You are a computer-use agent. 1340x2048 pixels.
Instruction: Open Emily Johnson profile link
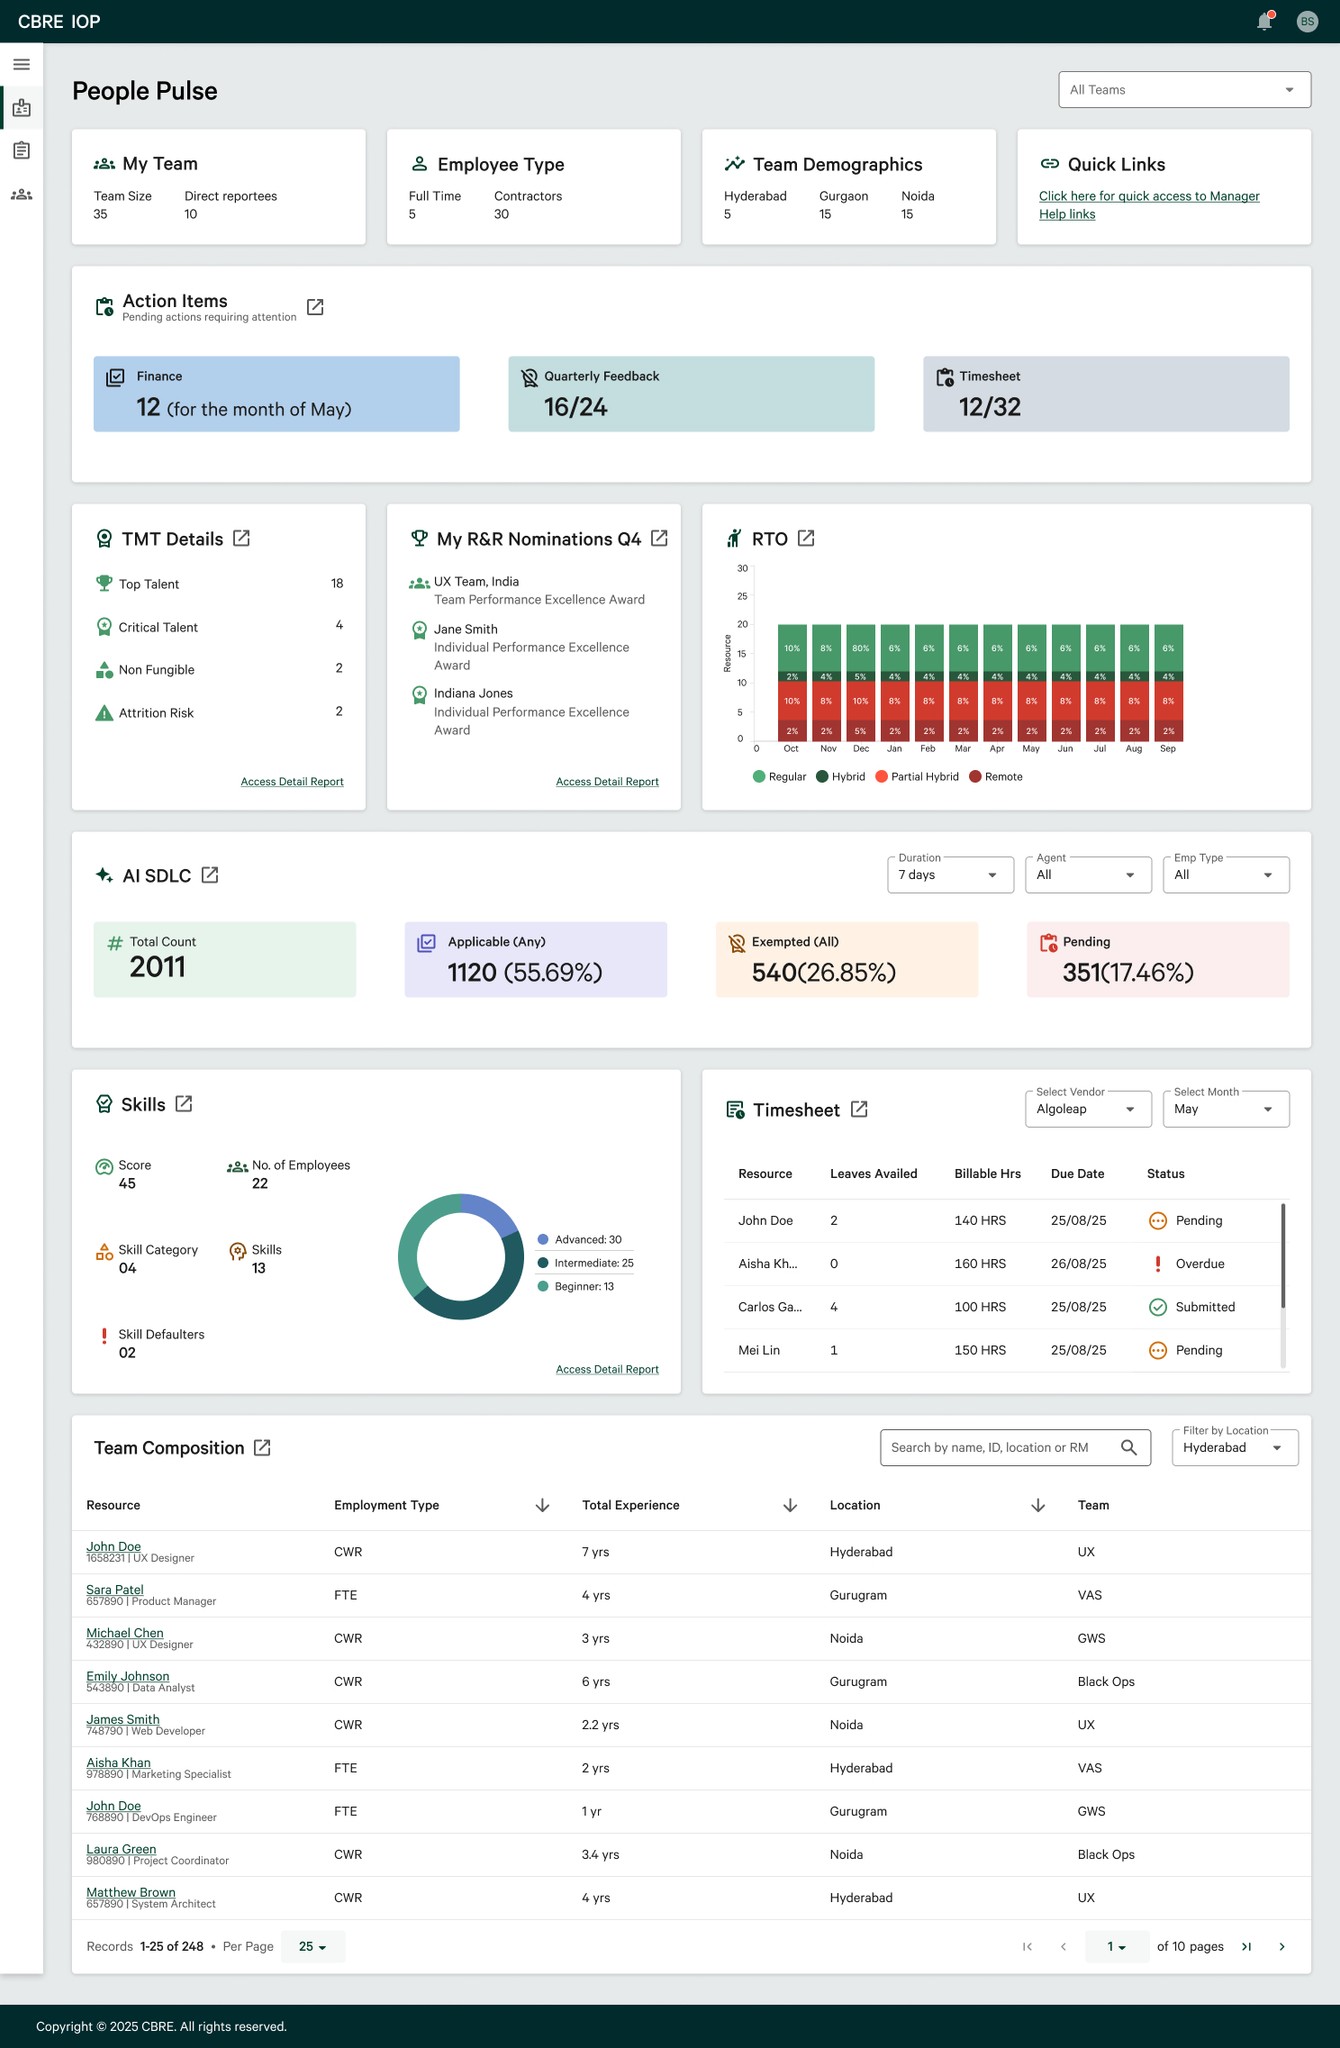128,1676
